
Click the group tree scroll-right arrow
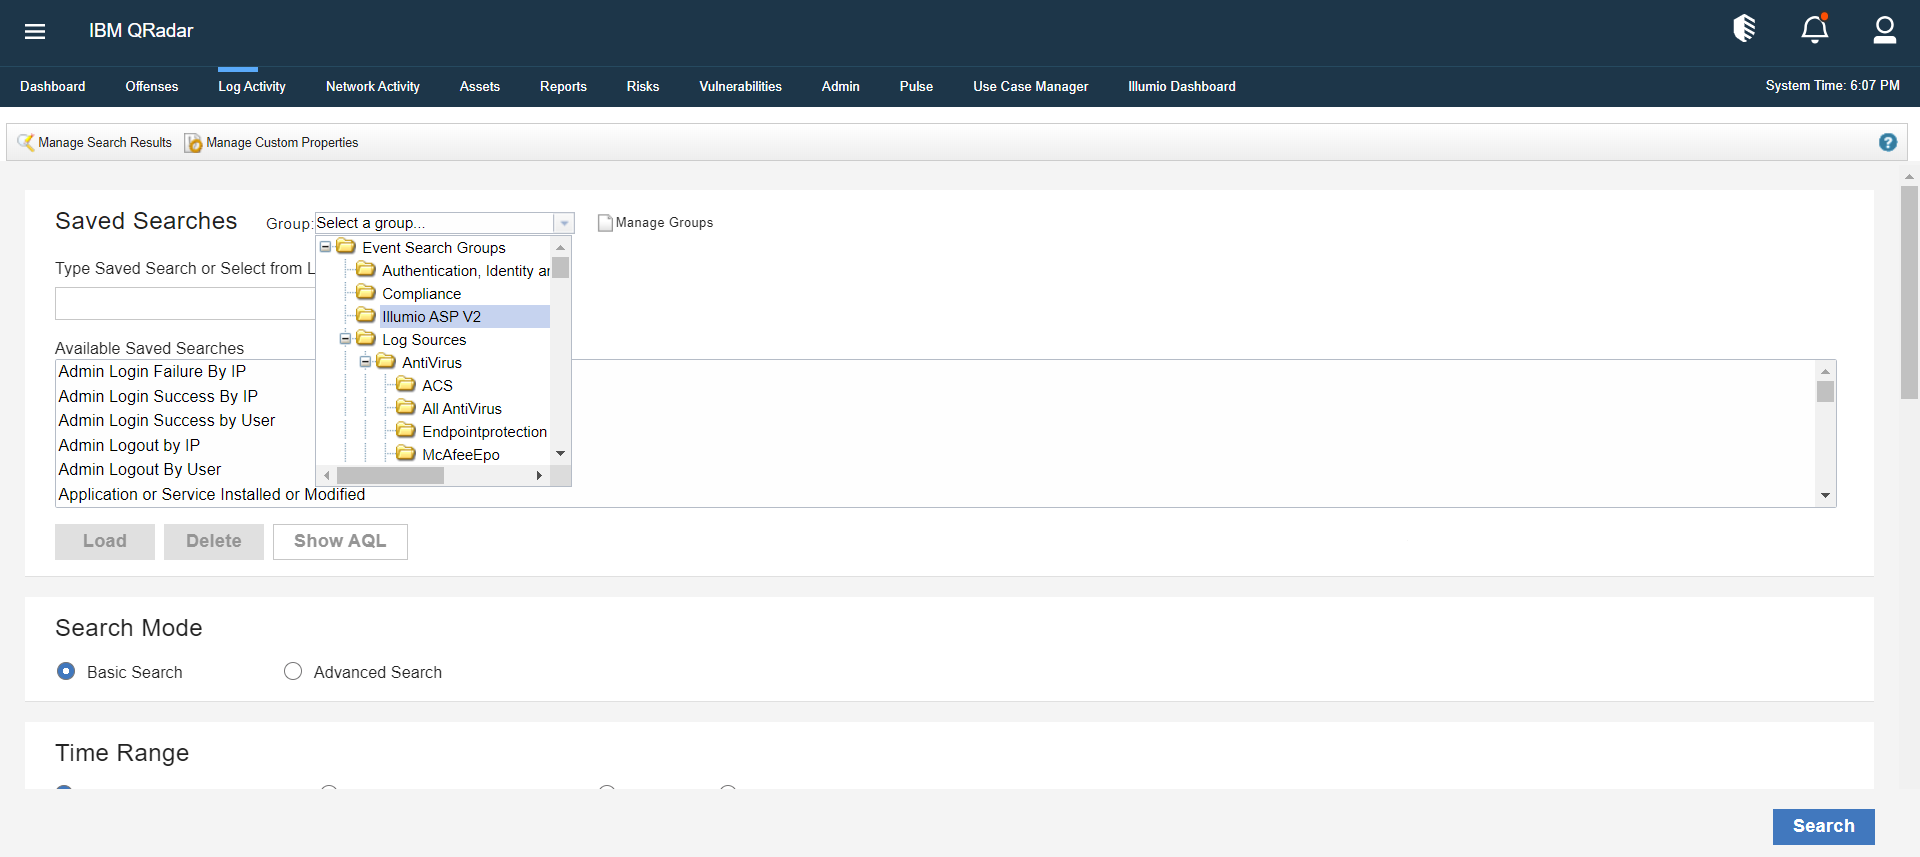[539, 476]
